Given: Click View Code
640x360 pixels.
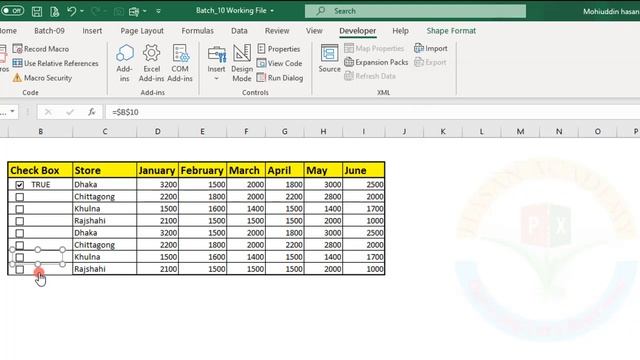Looking at the screenshot, I should (x=280, y=63).
